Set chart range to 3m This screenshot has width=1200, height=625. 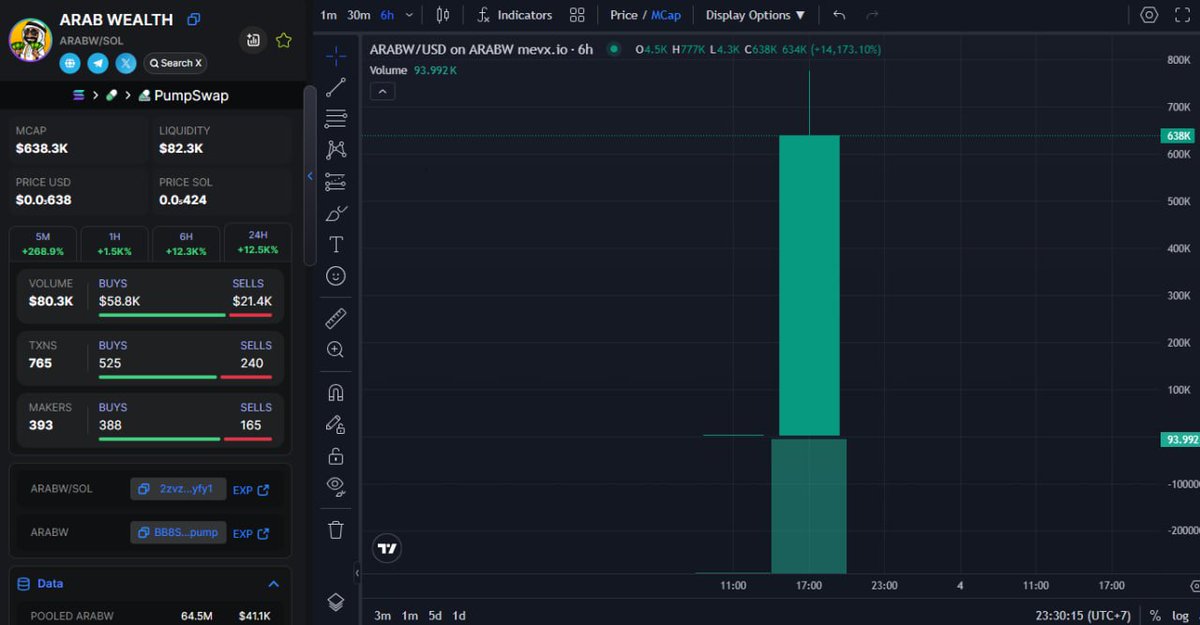[x=382, y=615]
